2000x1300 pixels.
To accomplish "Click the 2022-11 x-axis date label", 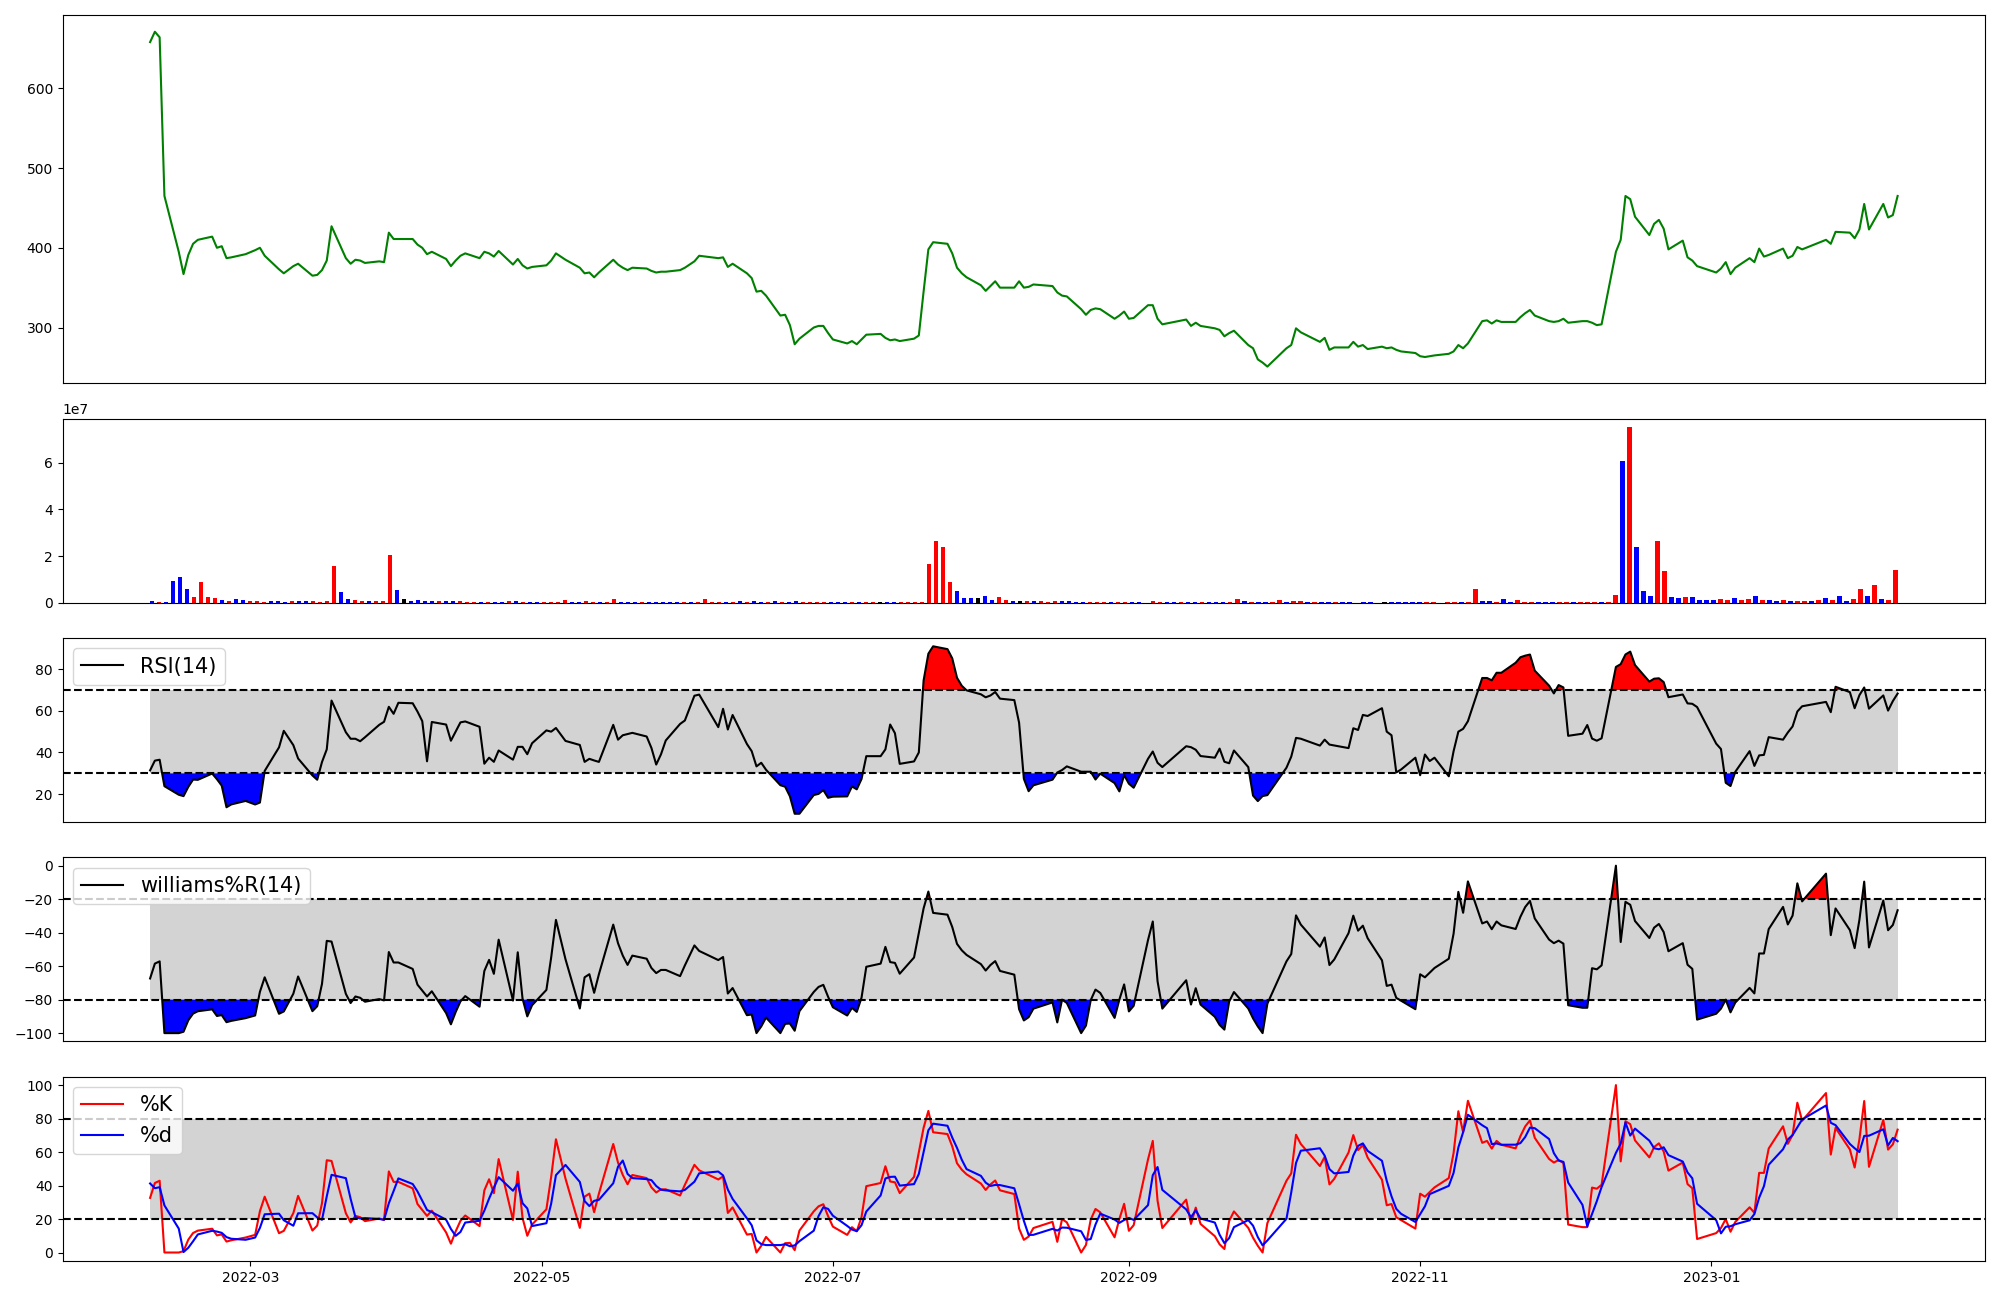I will coord(1419,1277).
